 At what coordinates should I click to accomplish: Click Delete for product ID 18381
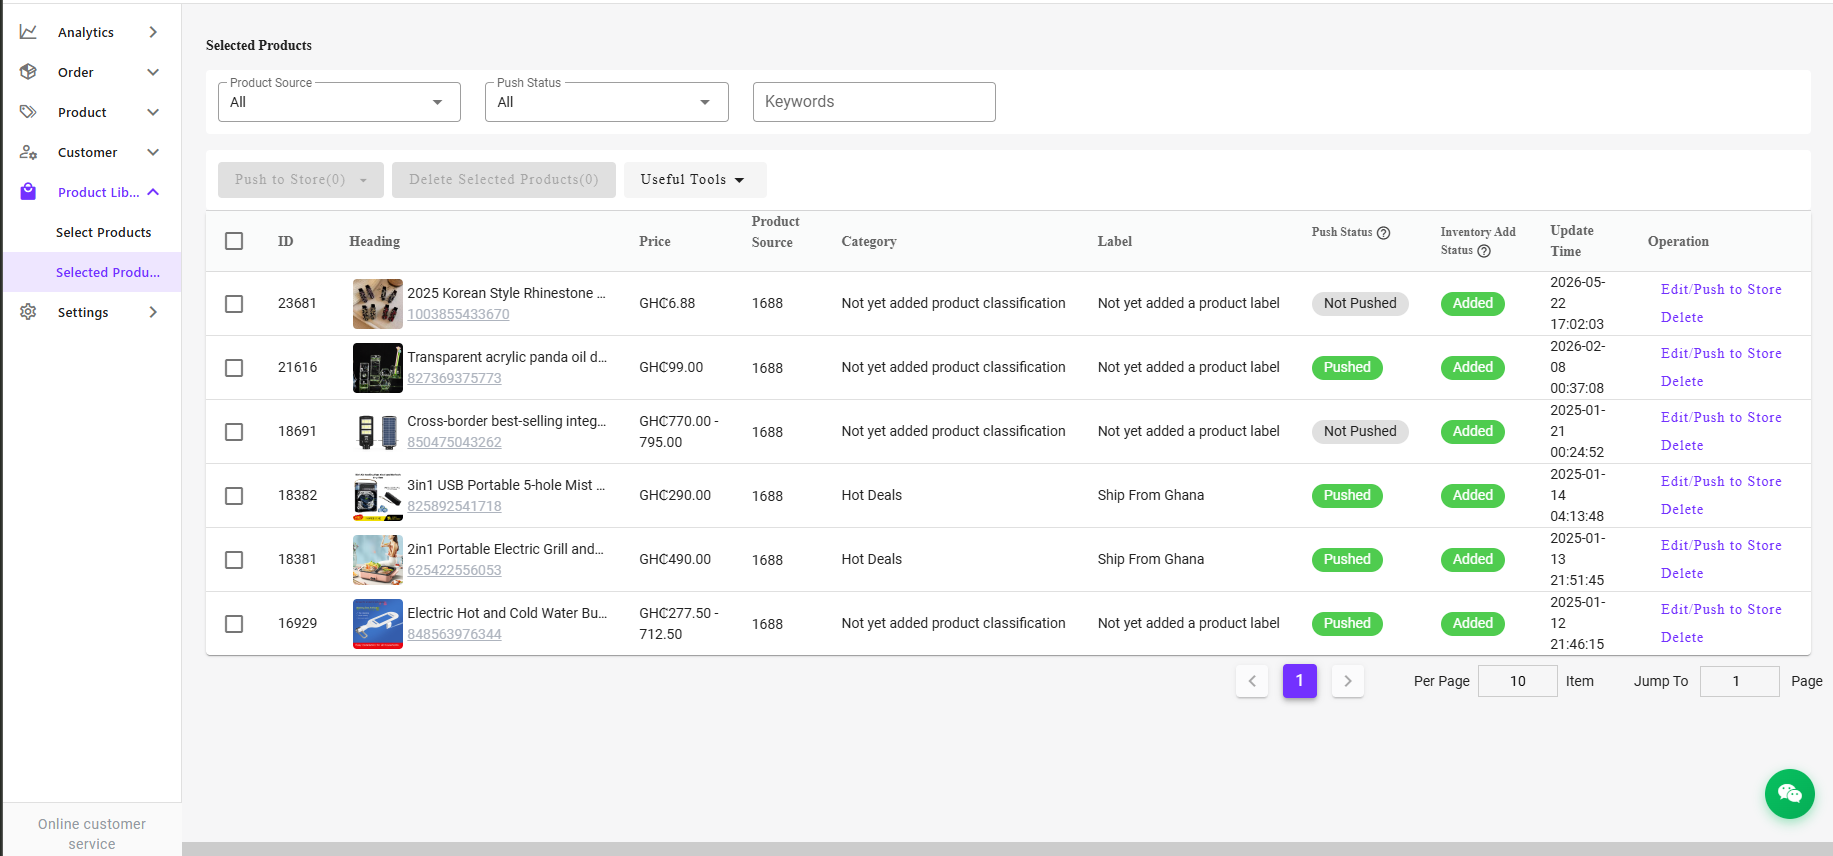tap(1682, 574)
